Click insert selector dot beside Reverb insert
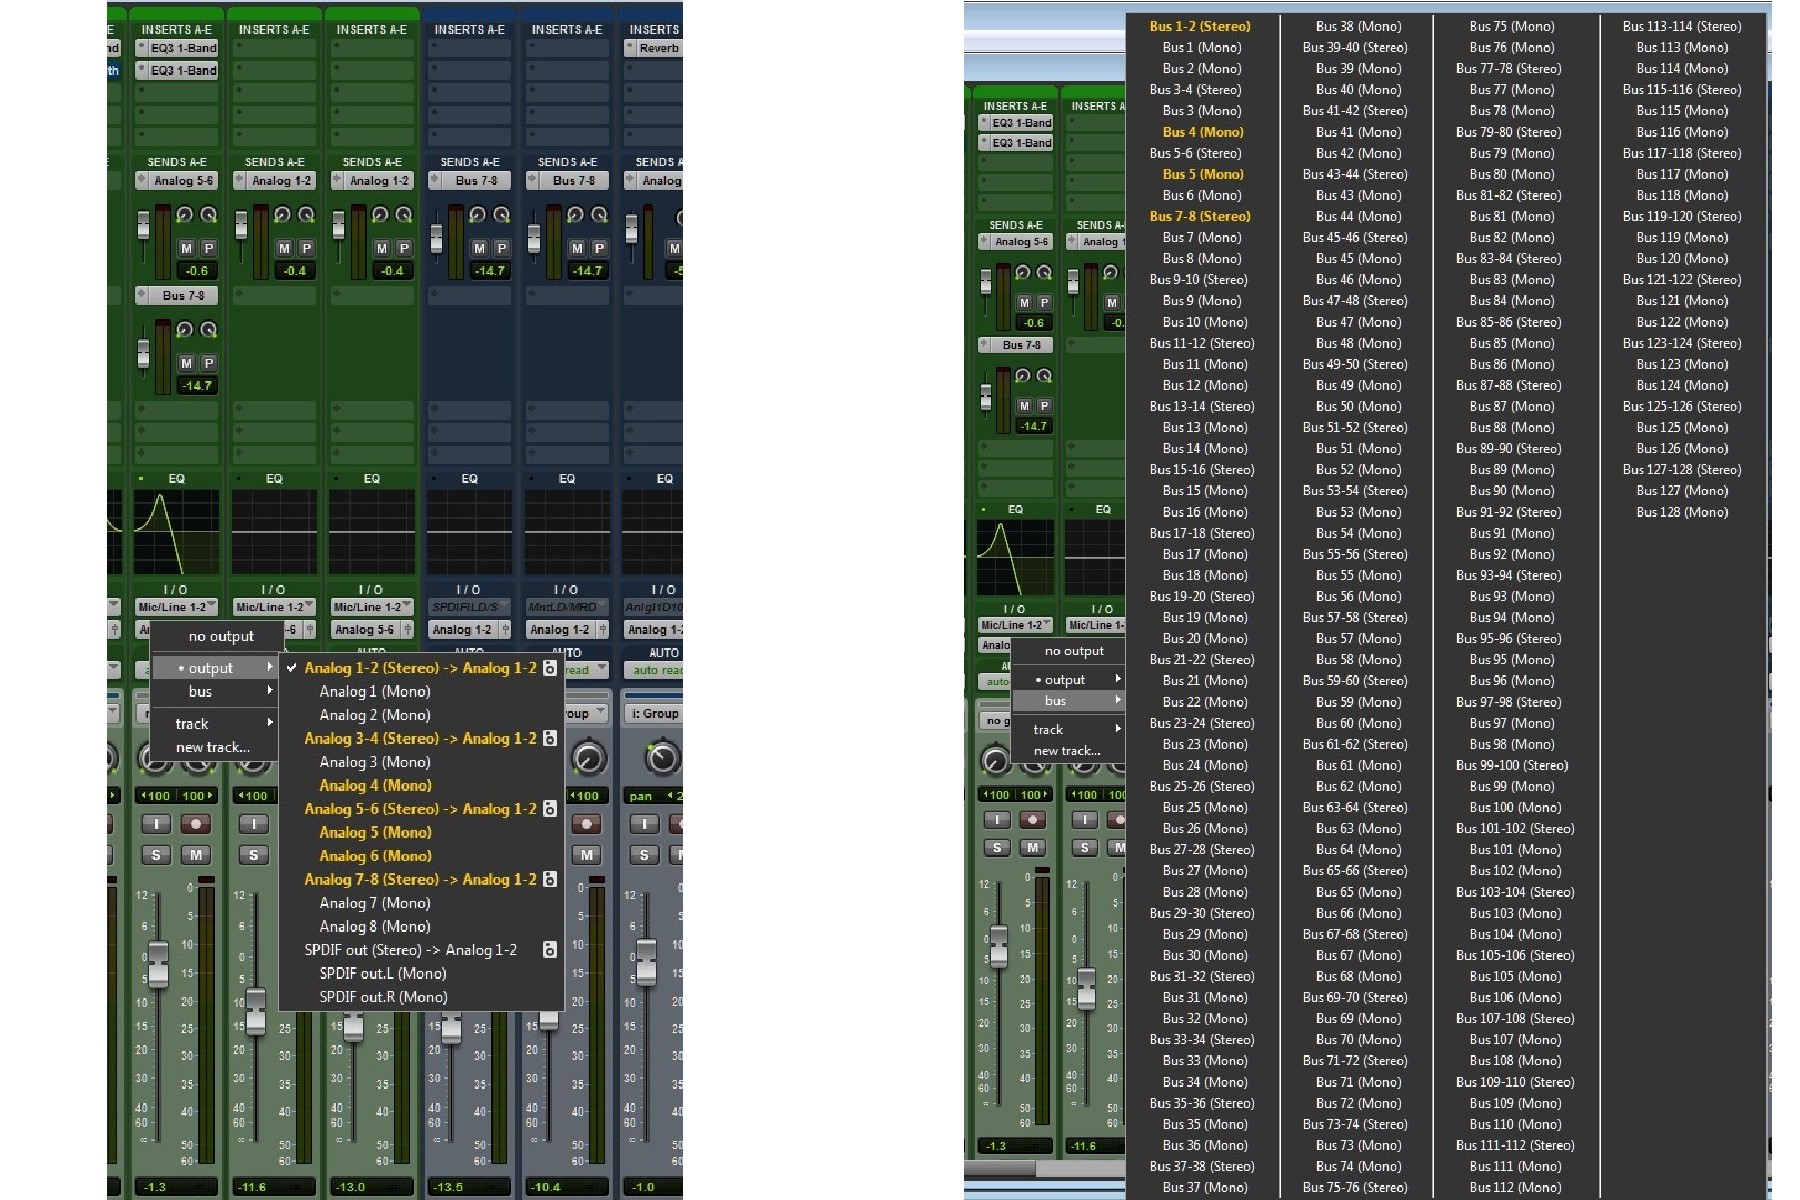1800x1200 pixels. [x=630, y=48]
